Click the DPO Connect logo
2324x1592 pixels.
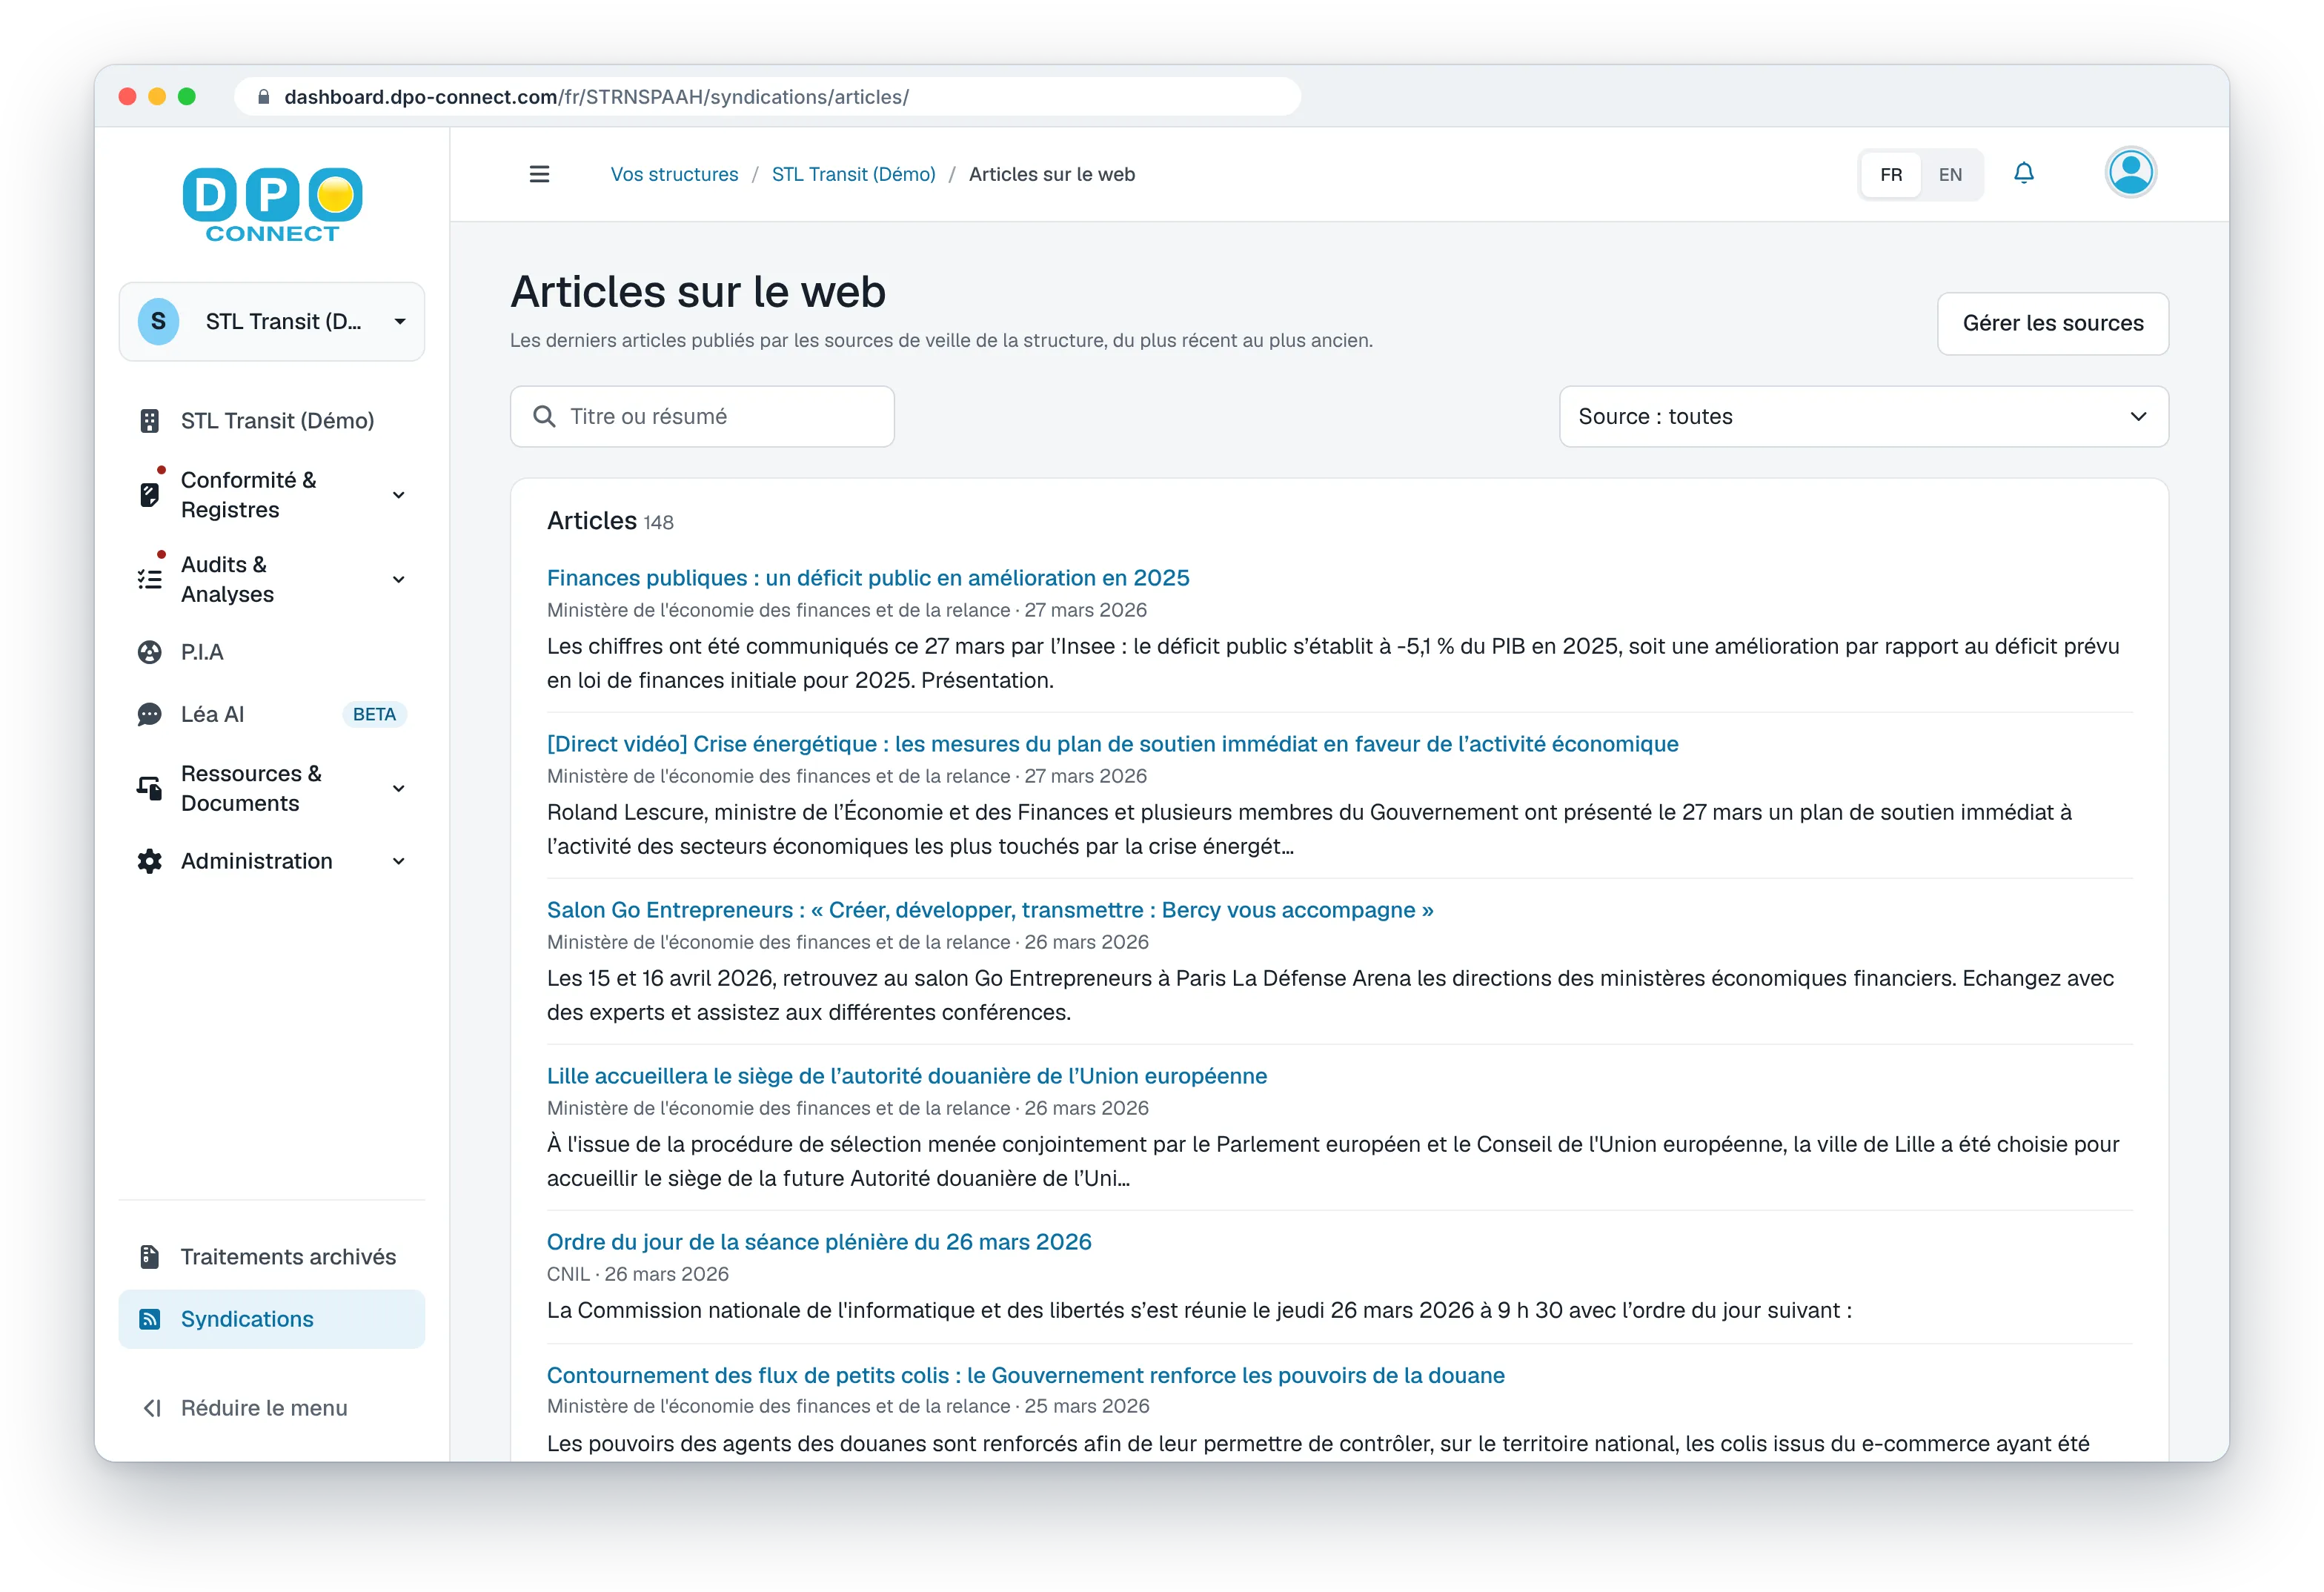click(272, 205)
